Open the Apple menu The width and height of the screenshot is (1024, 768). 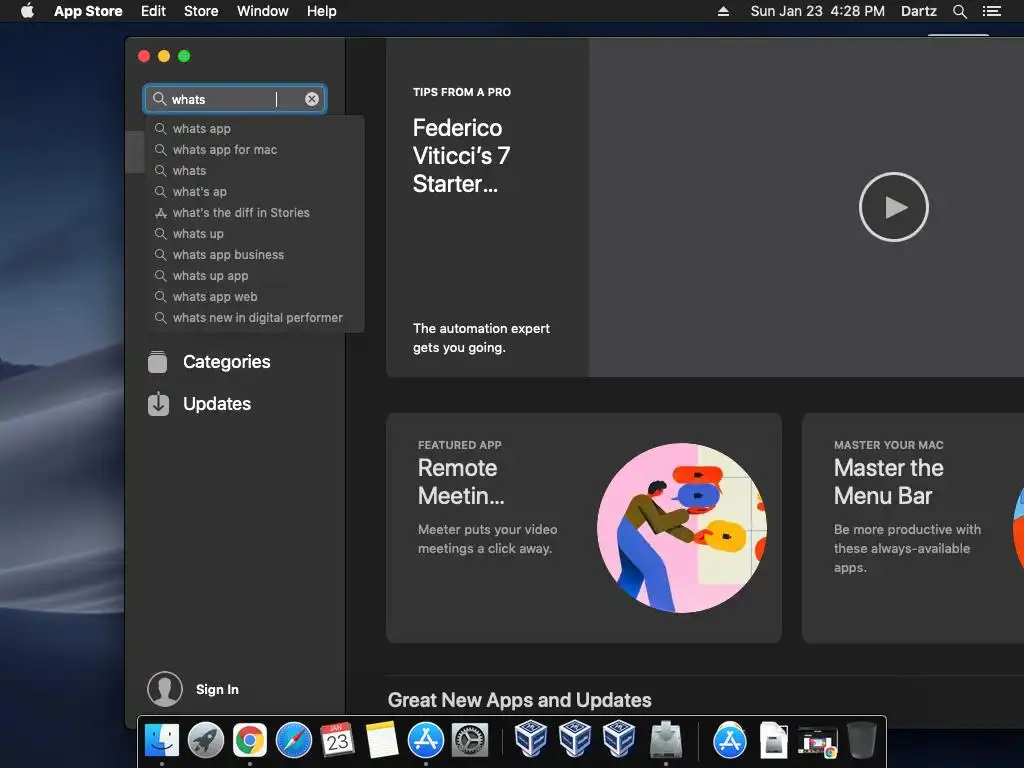(x=27, y=11)
